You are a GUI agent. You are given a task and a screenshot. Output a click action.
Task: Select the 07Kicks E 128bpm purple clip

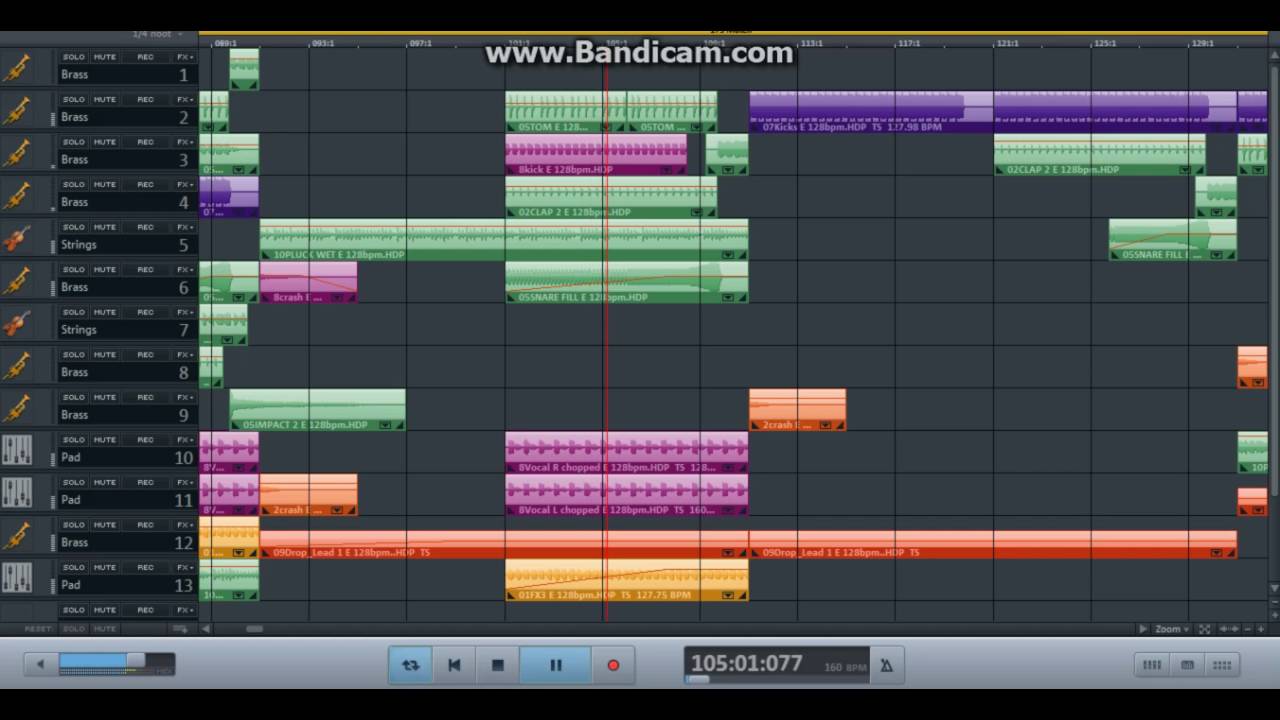tap(994, 111)
